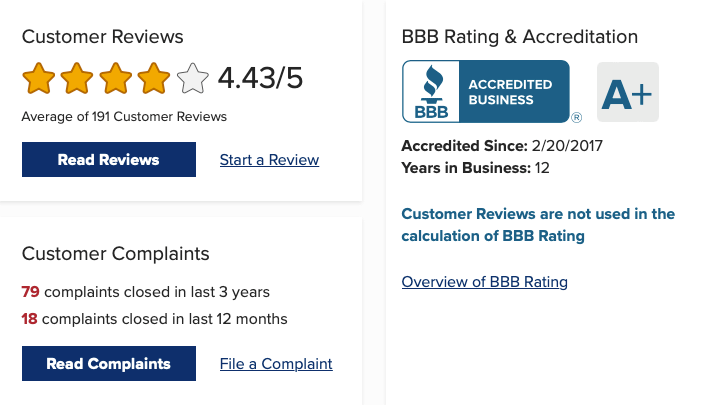Open the Read Reviews button
Screen dimensions: 701x405
[x=108, y=160]
